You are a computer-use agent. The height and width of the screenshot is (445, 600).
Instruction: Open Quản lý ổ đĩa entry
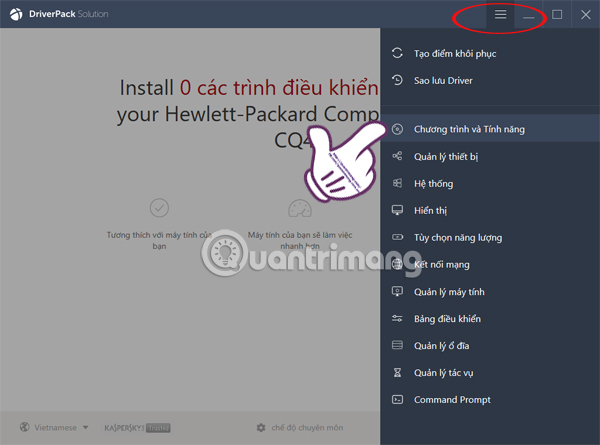490,346
